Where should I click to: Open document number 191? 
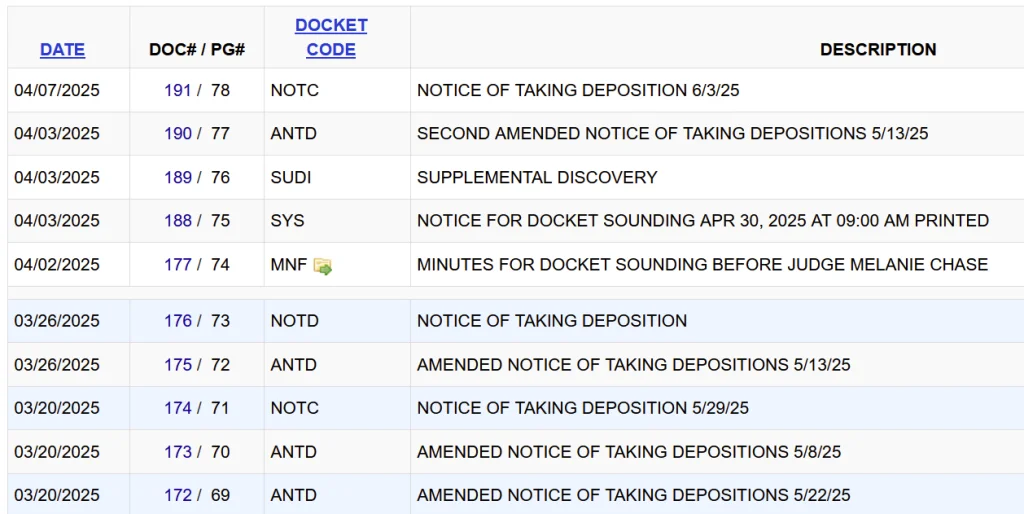pos(177,90)
